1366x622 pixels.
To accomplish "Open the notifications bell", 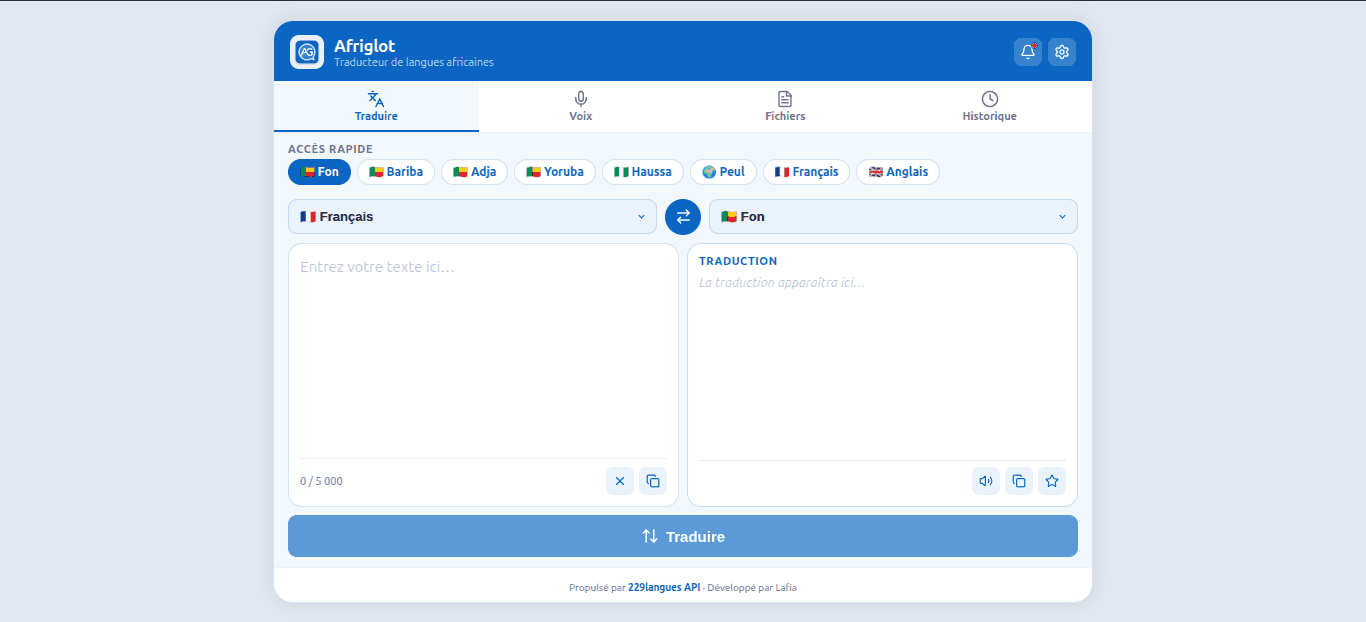I will pyautogui.click(x=1028, y=52).
